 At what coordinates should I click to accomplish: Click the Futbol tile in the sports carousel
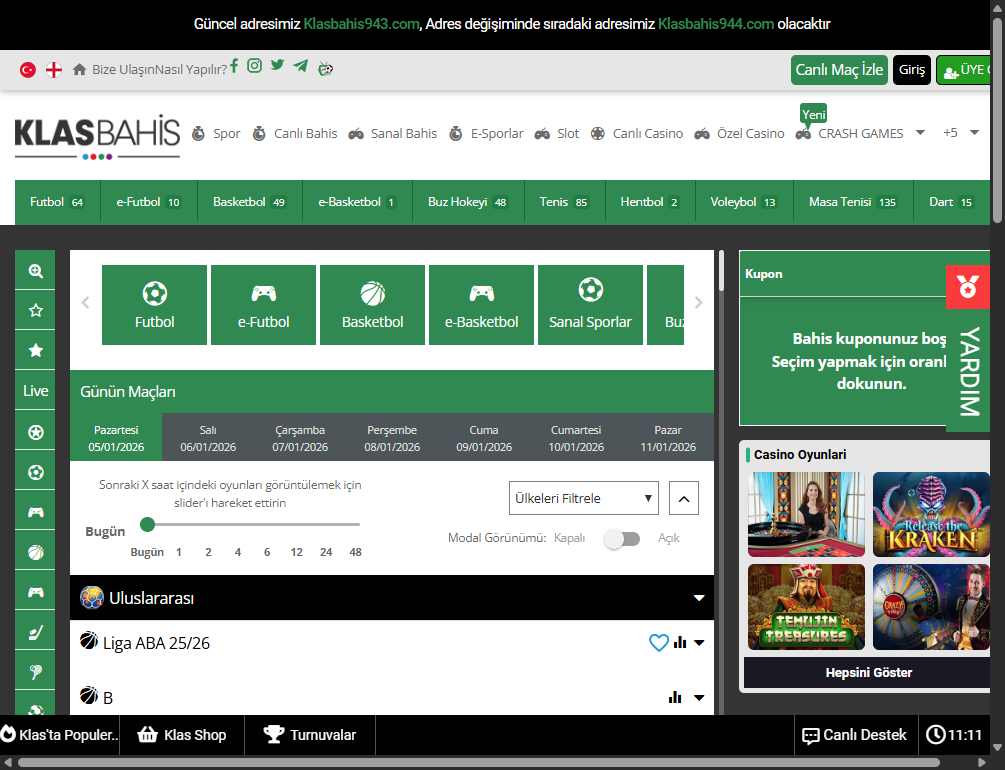pos(155,305)
